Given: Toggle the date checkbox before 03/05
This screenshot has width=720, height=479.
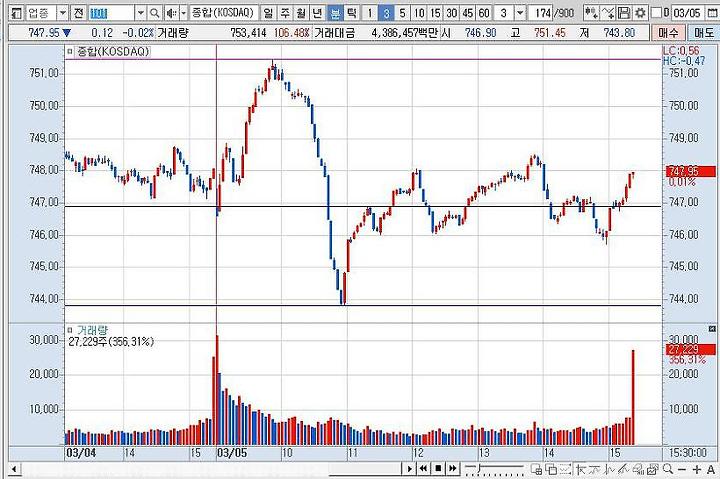Looking at the screenshot, I should click(657, 13).
